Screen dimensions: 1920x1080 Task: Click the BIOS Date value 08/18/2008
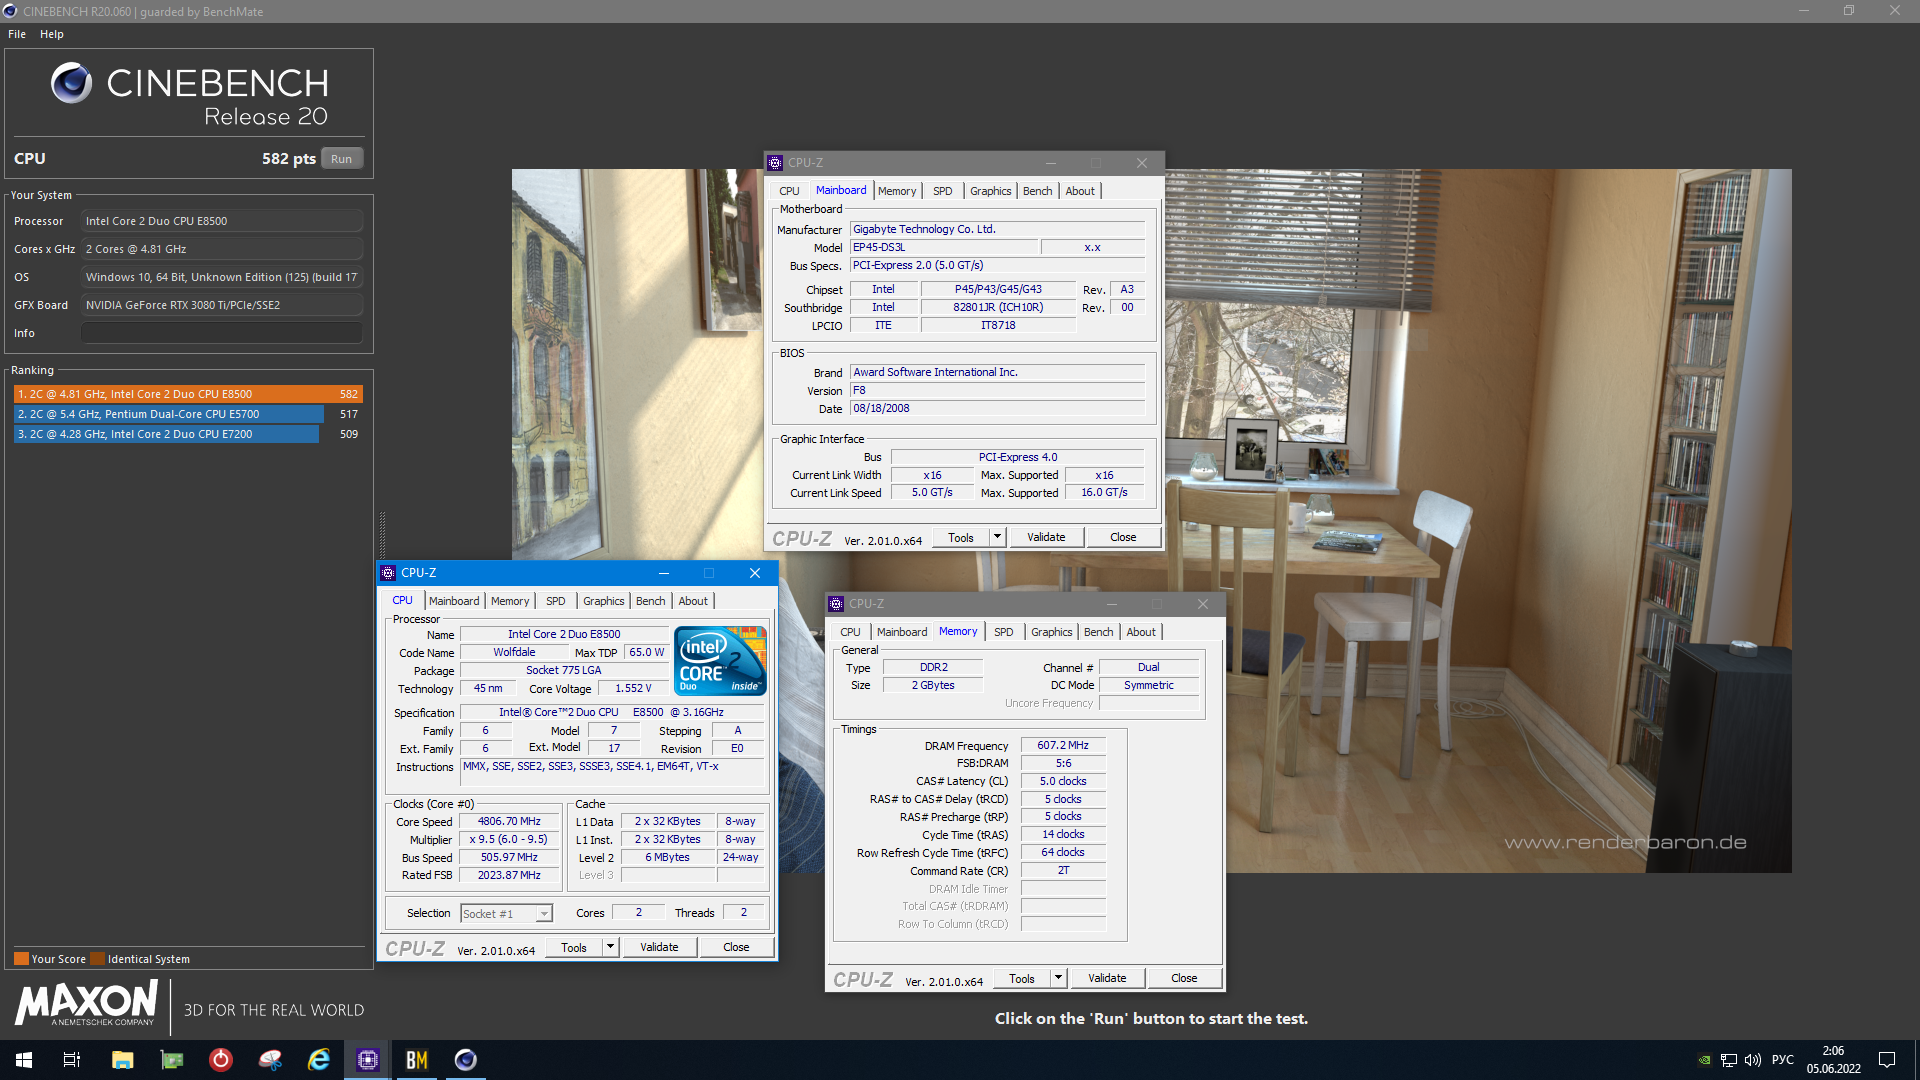click(x=997, y=408)
